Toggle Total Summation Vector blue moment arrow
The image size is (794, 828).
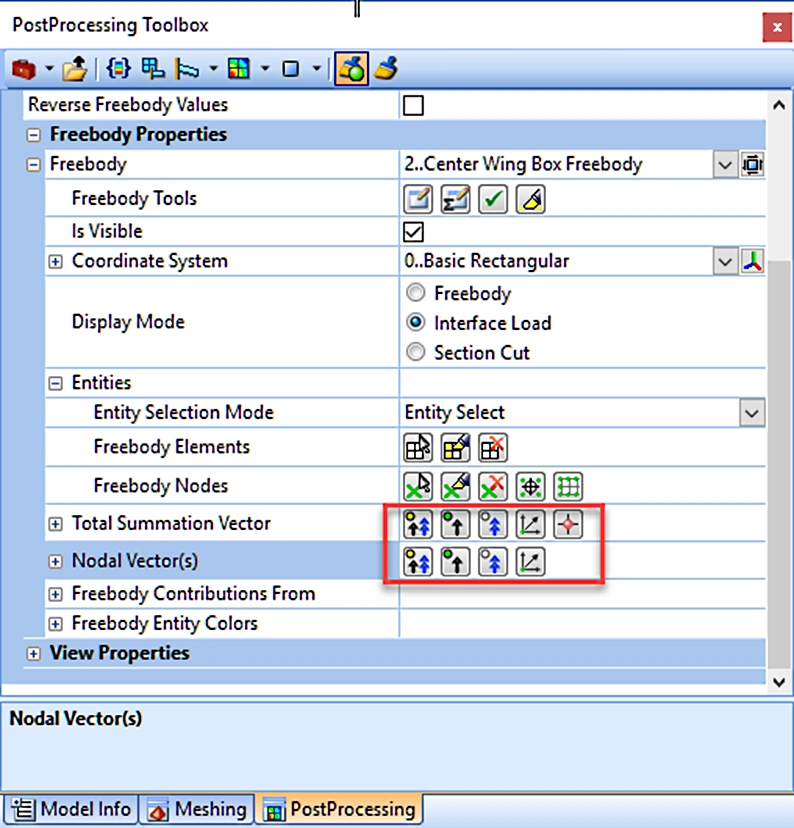pos(493,524)
